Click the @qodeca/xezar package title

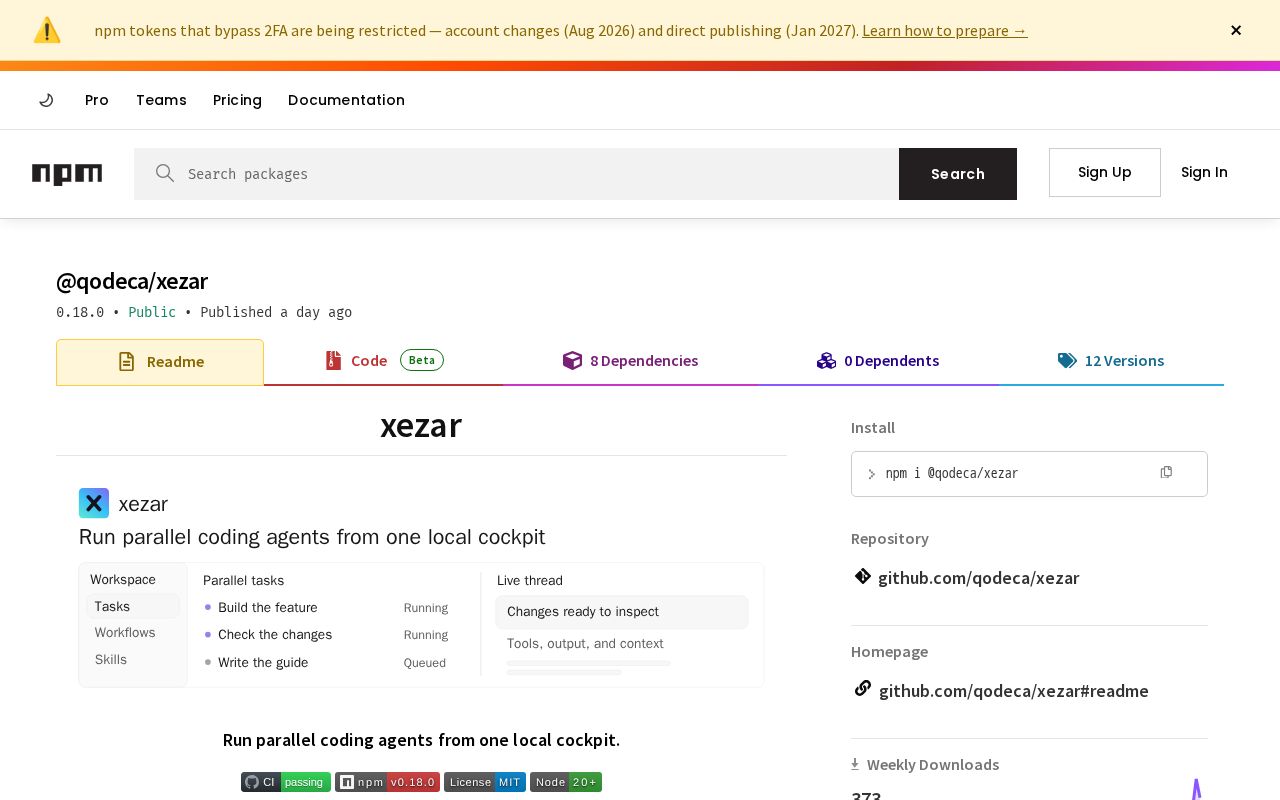(132, 281)
